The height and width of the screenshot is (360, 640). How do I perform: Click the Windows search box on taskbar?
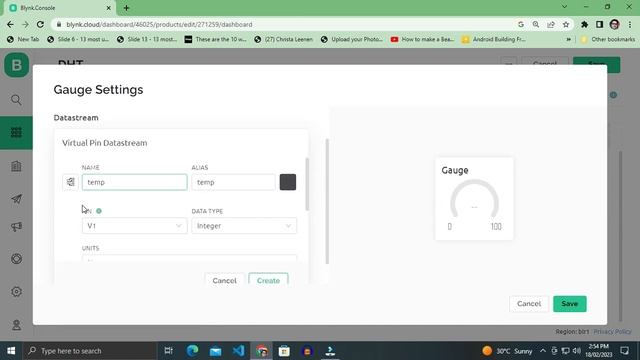click(90, 351)
